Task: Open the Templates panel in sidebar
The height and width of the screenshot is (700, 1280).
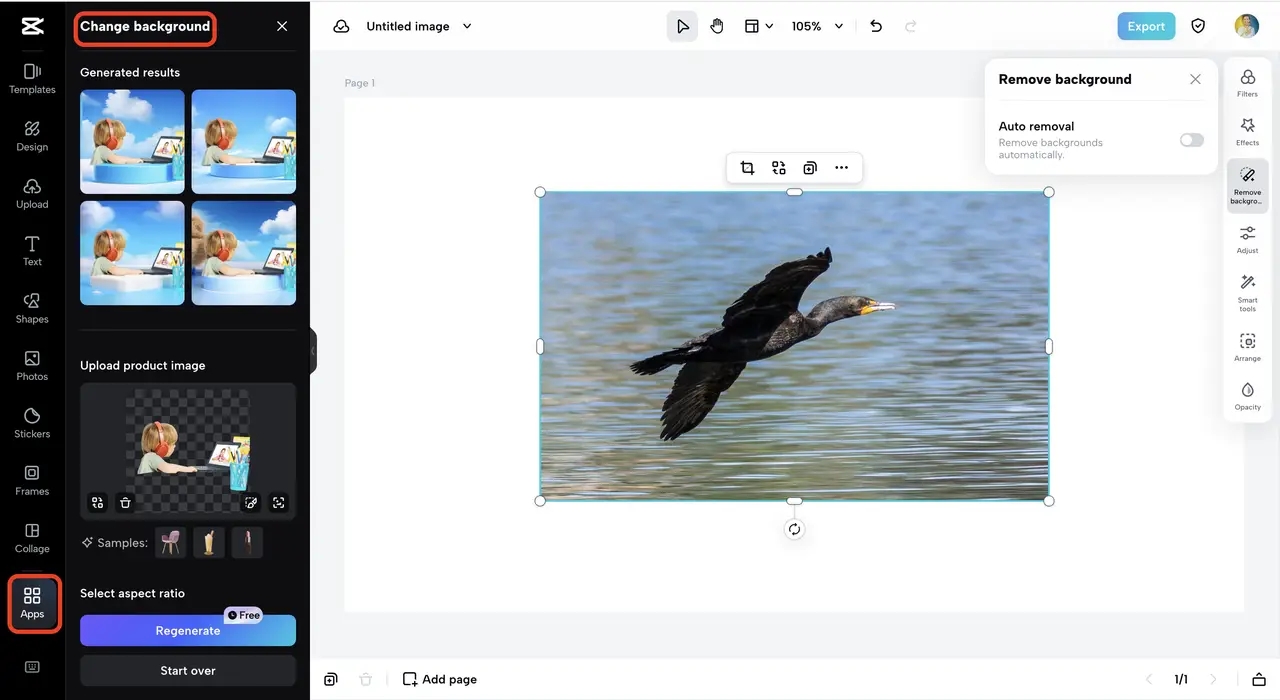Action: point(32,78)
